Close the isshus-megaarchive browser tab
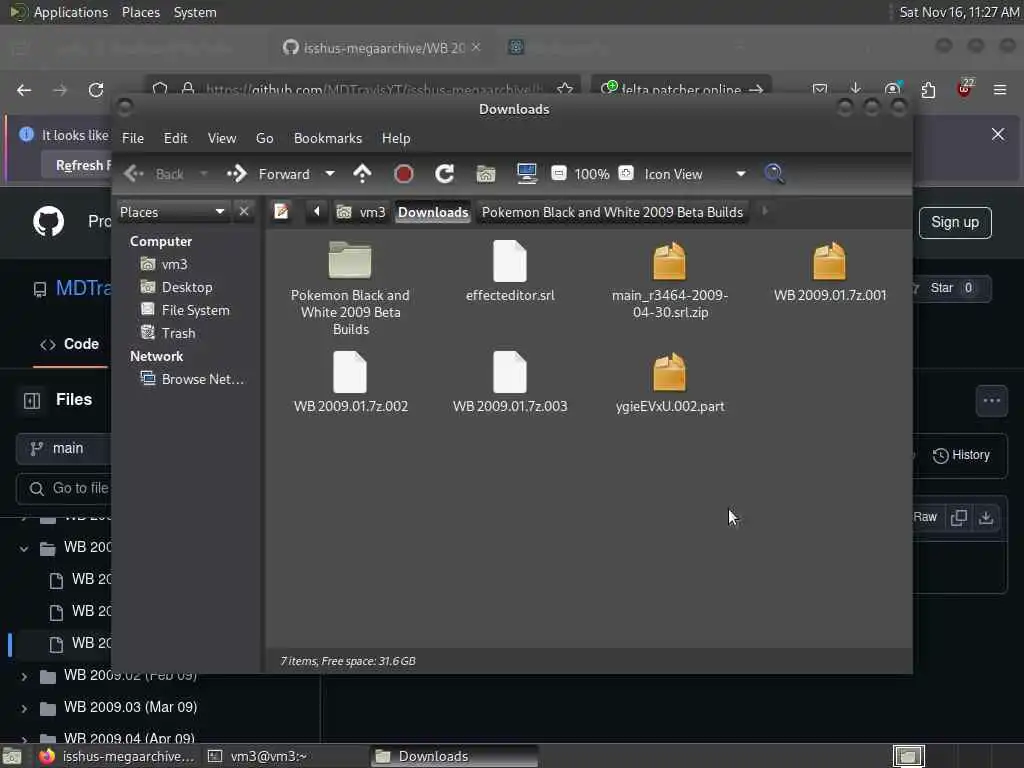The width and height of the screenshot is (1024, 768). (476, 47)
